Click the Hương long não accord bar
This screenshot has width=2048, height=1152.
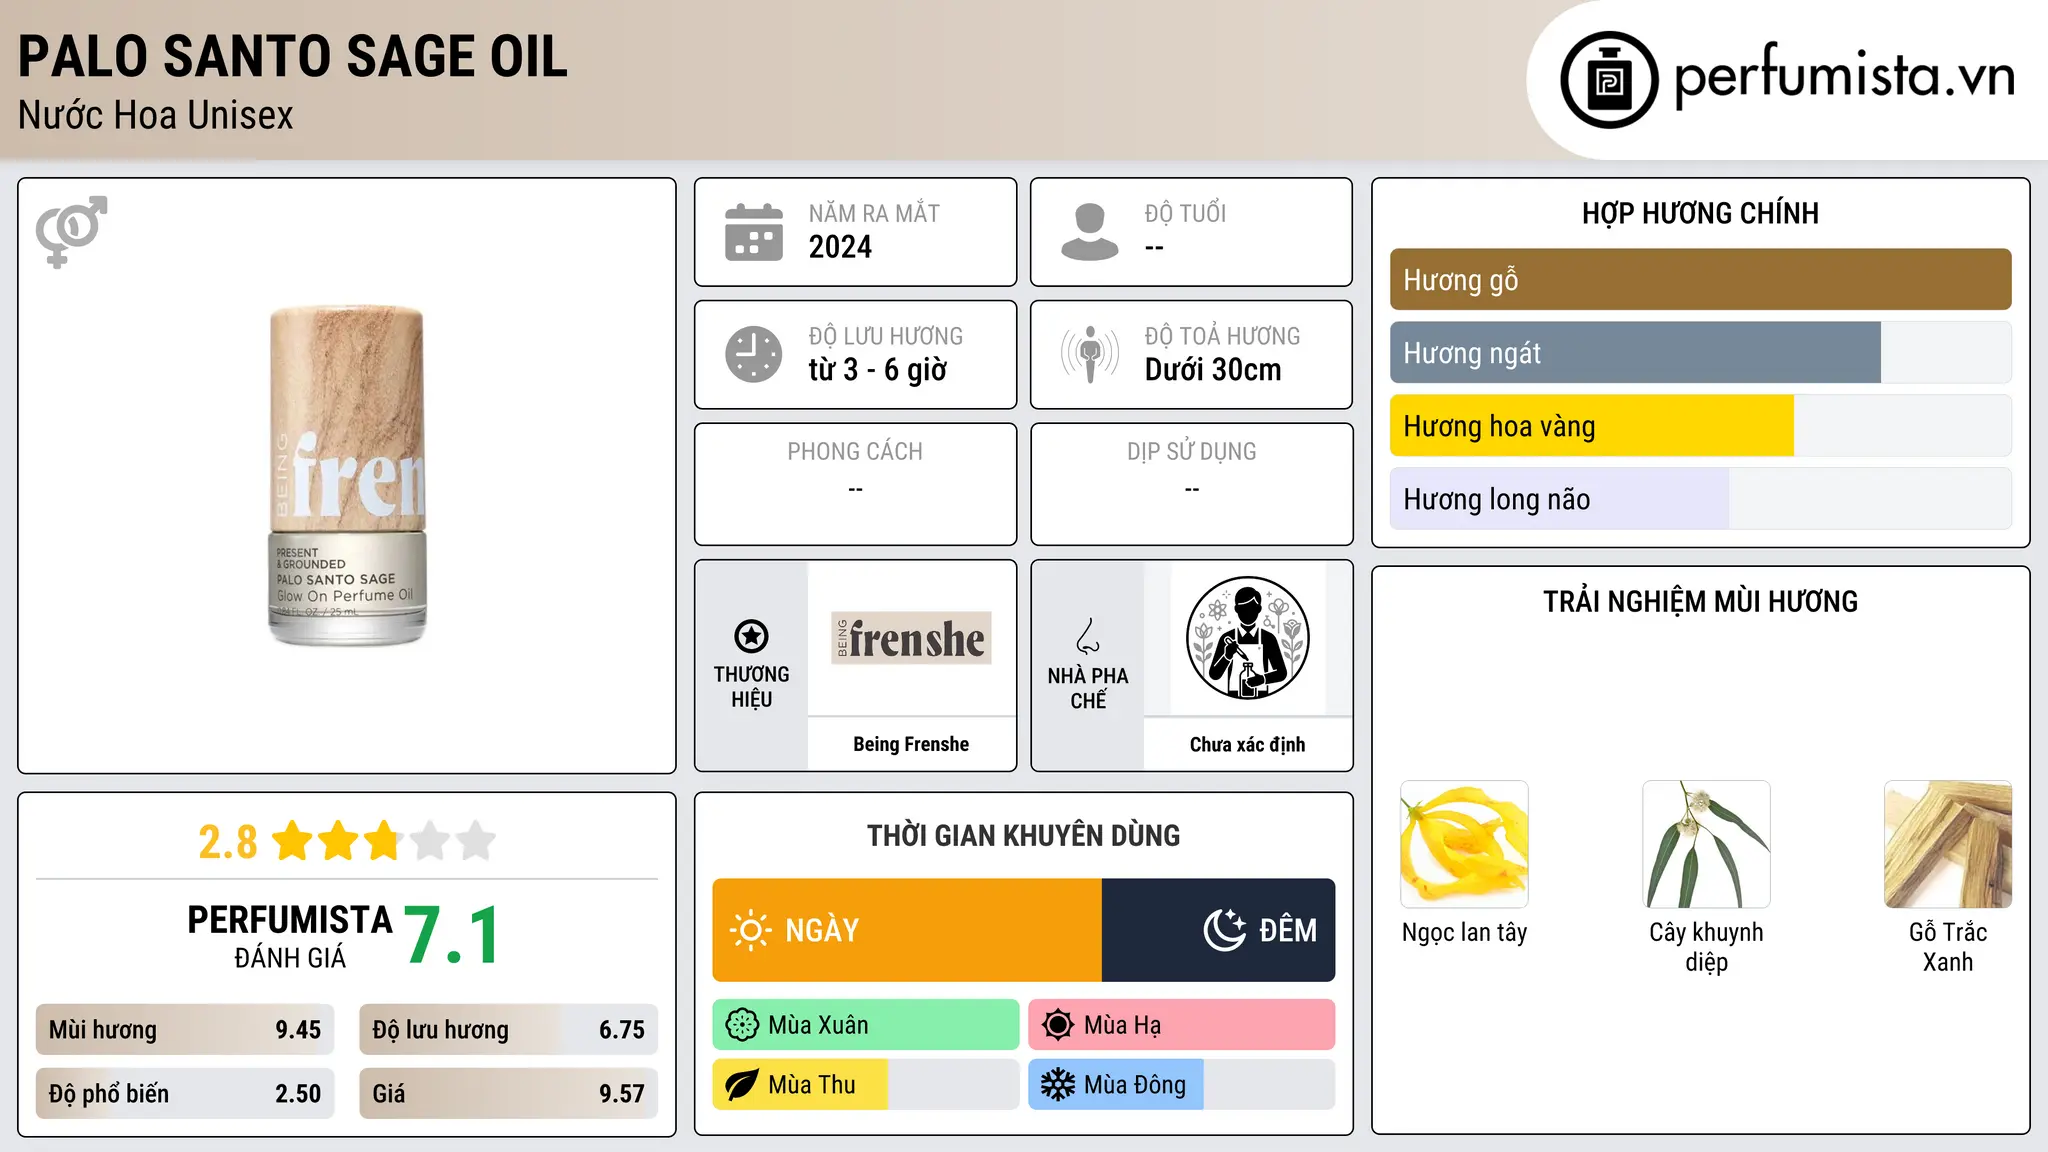point(1700,499)
